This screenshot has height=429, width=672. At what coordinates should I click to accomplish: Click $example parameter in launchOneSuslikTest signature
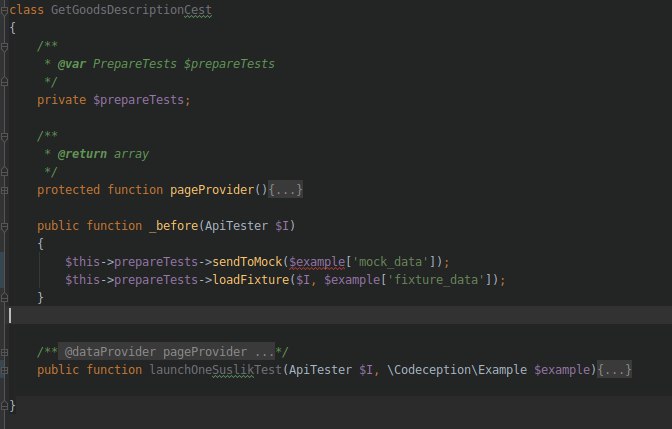tap(562, 370)
